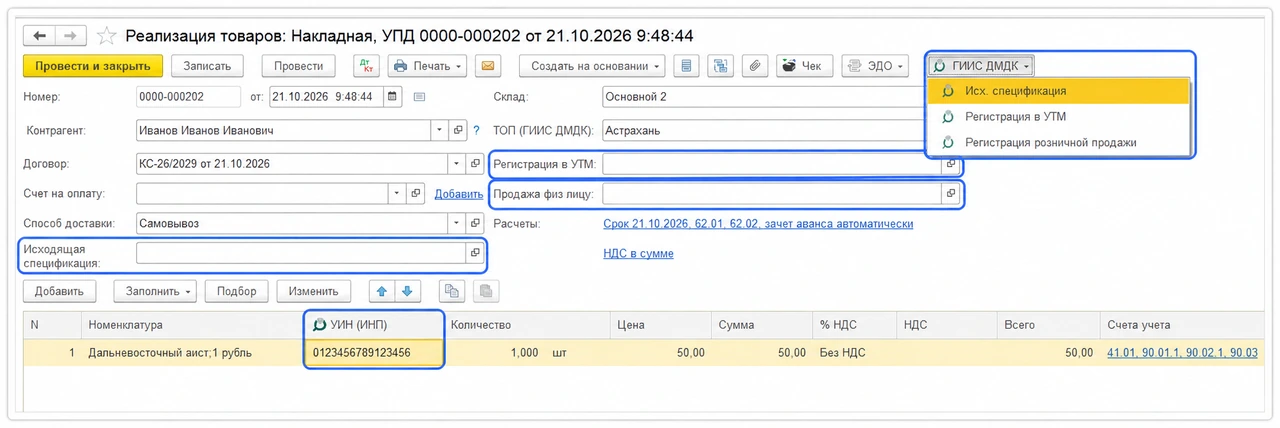Click the Подбор button
Viewport: 1280px width, 428px height.
pos(237,291)
